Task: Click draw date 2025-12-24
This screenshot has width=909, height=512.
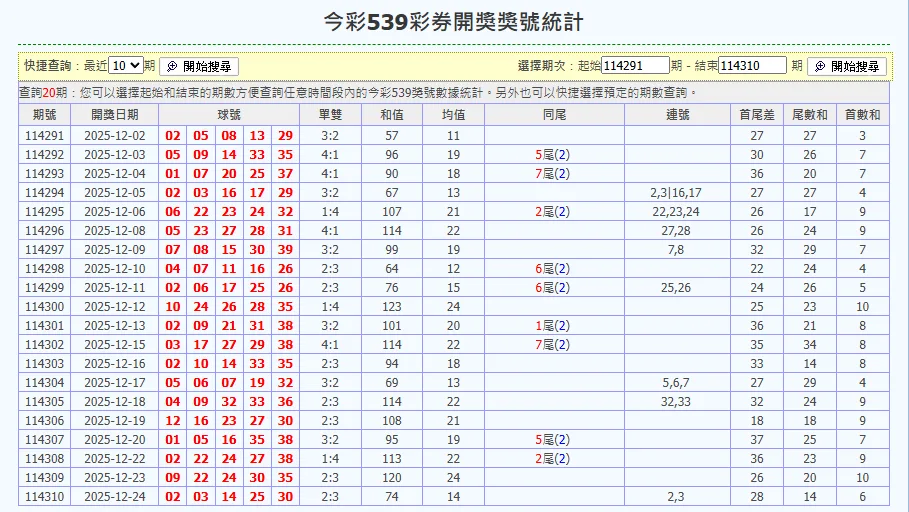Action: click(x=115, y=497)
